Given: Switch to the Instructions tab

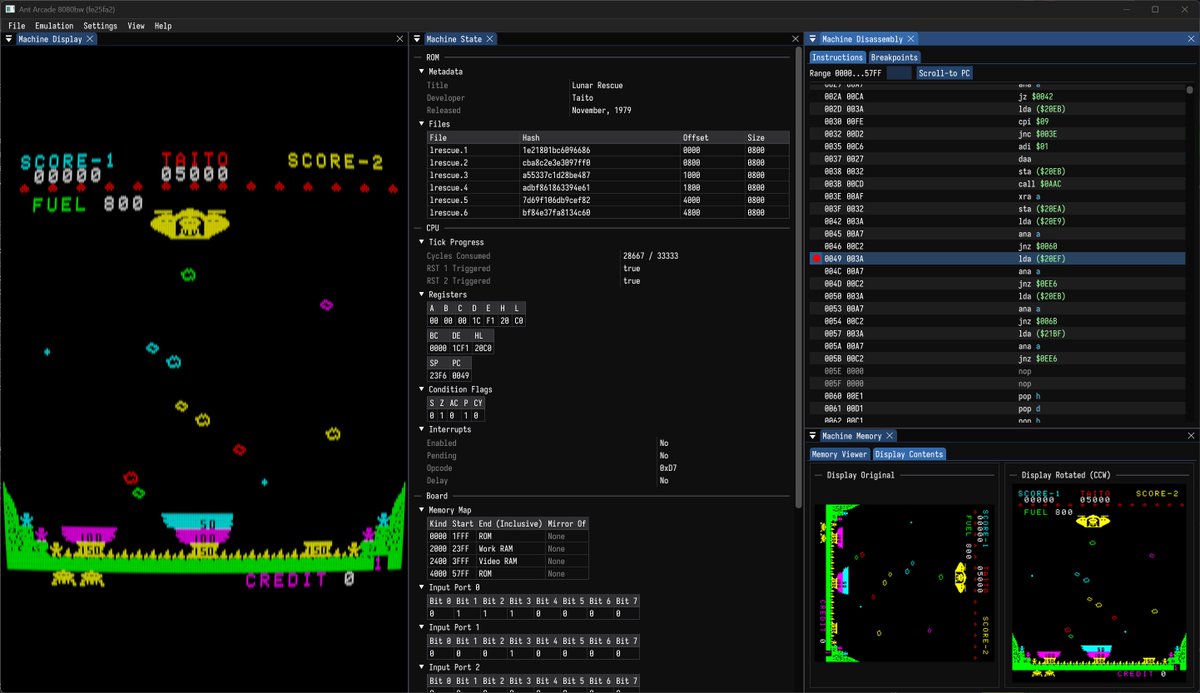Looking at the screenshot, I should (x=837, y=57).
